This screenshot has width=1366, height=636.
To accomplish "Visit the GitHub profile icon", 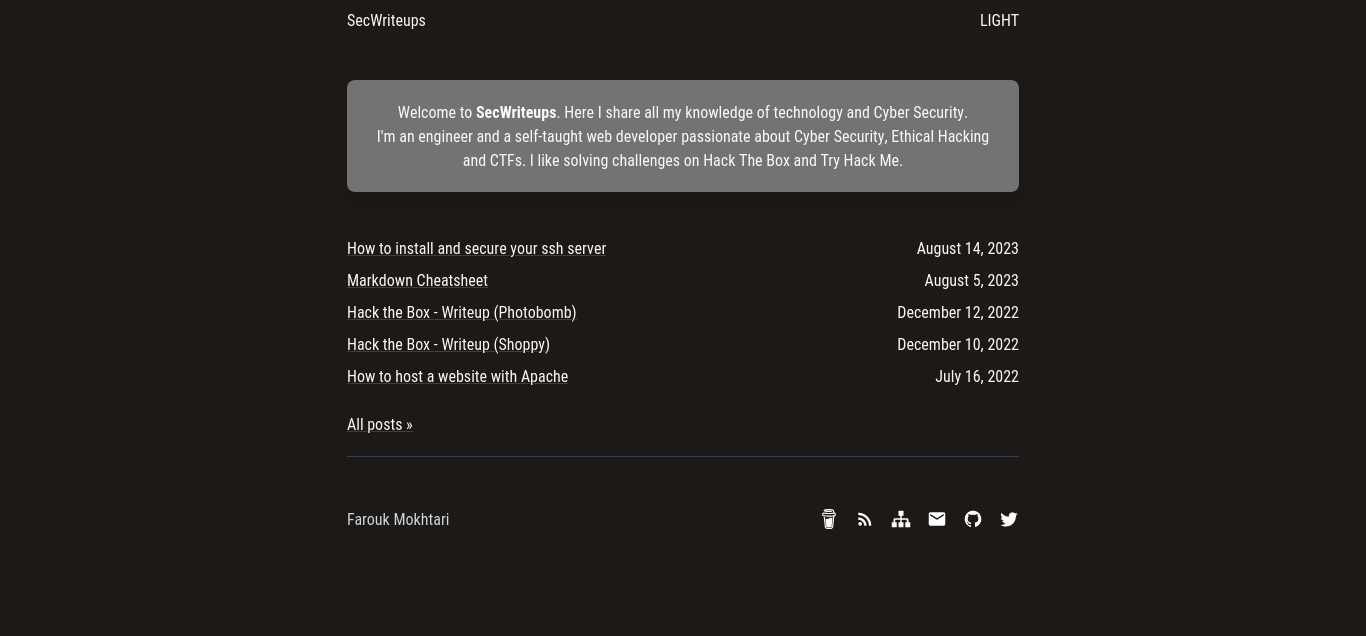I will click(973, 519).
